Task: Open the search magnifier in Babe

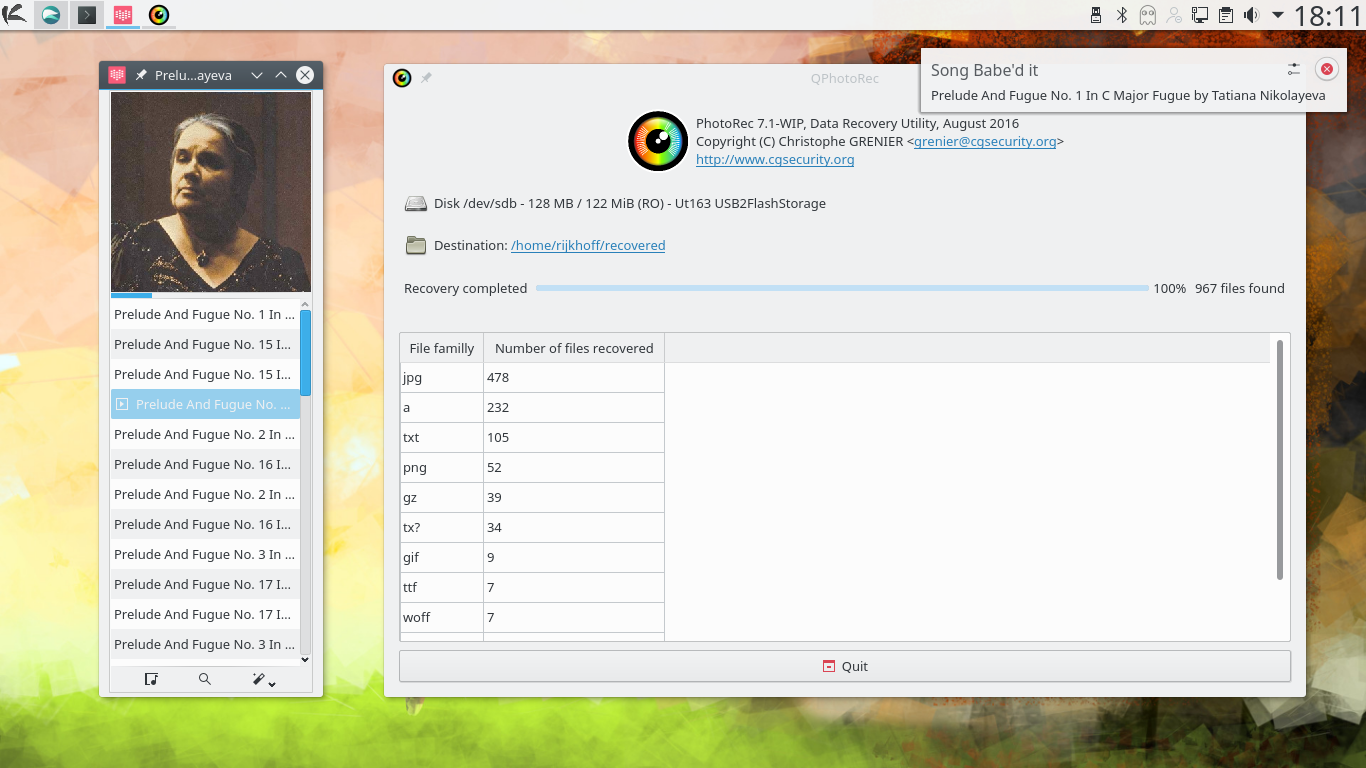Action: (205, 679)
